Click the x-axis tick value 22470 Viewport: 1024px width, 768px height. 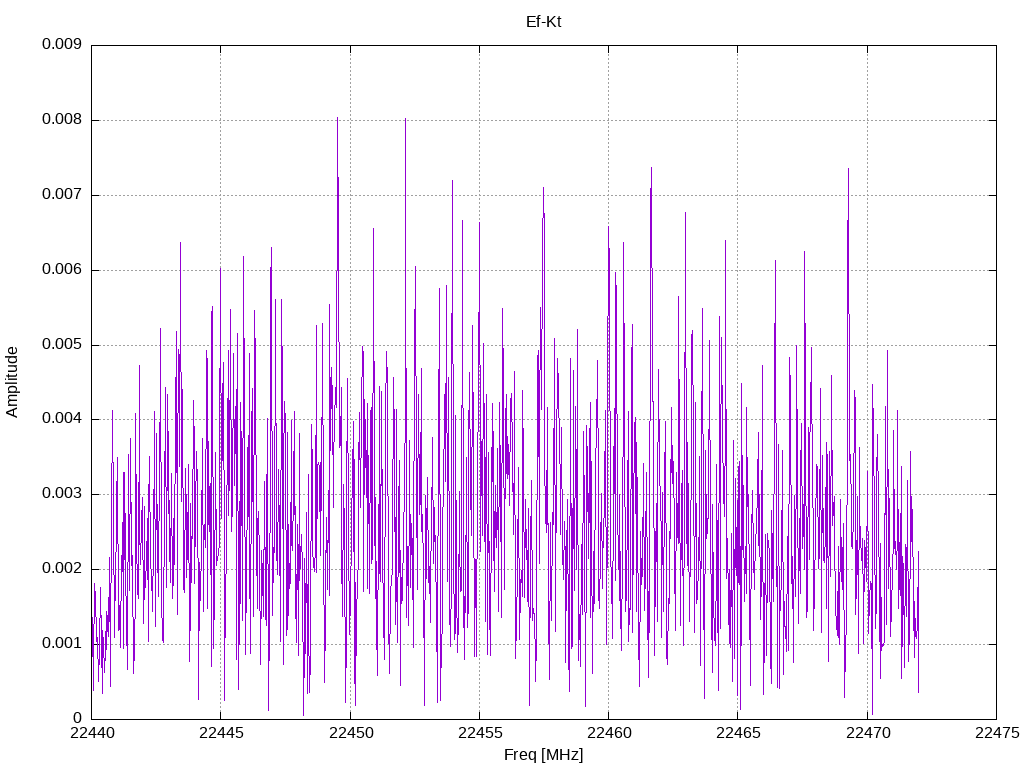[868, 733]
